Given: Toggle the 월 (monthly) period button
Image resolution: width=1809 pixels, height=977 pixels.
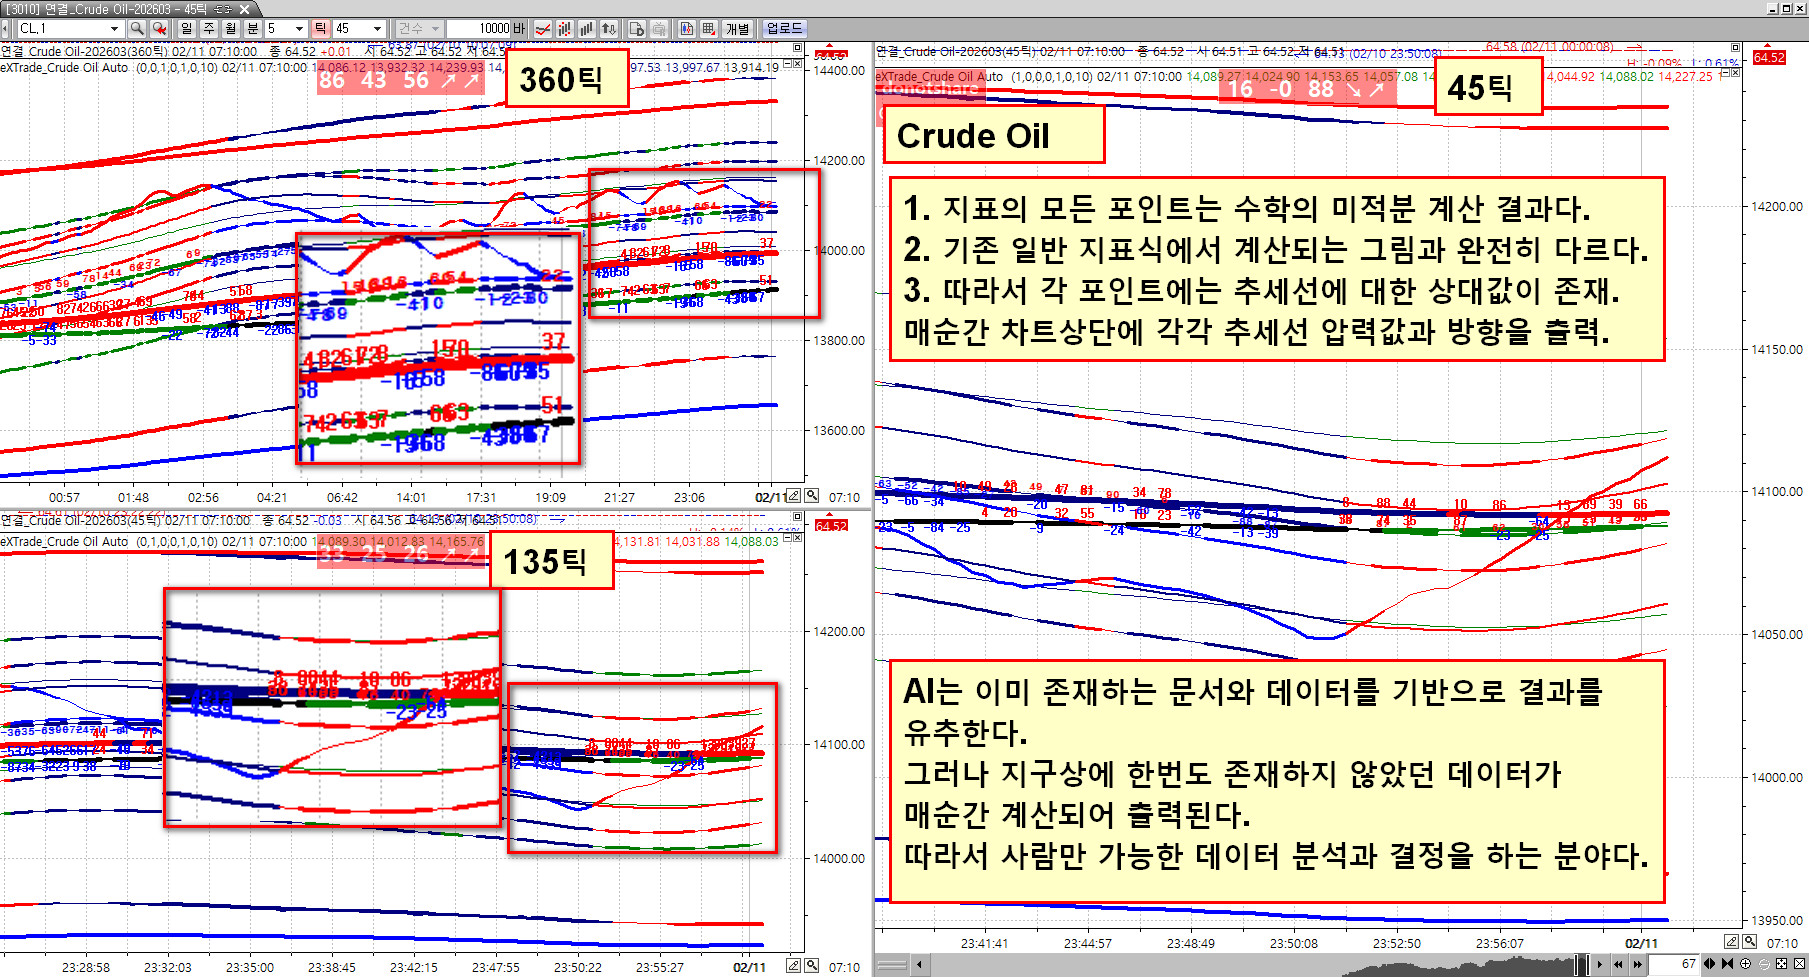Looking at the screenshot, I should pos(231,28).
